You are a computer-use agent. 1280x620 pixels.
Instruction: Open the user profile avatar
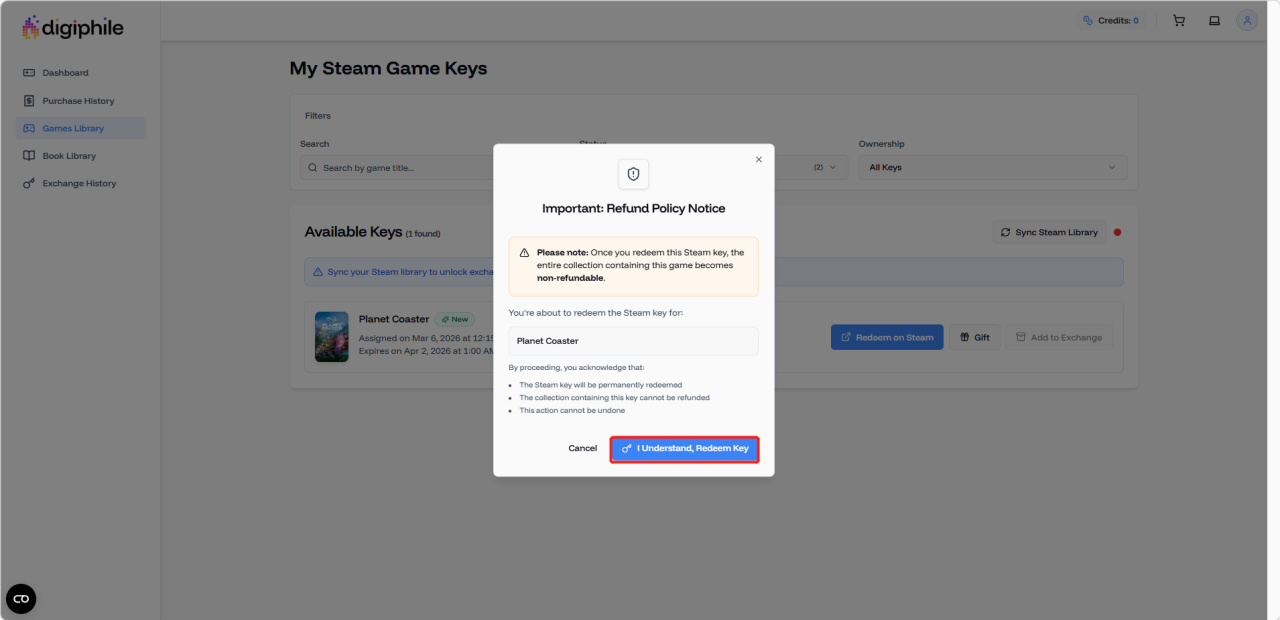click(x=1247, y=20)
